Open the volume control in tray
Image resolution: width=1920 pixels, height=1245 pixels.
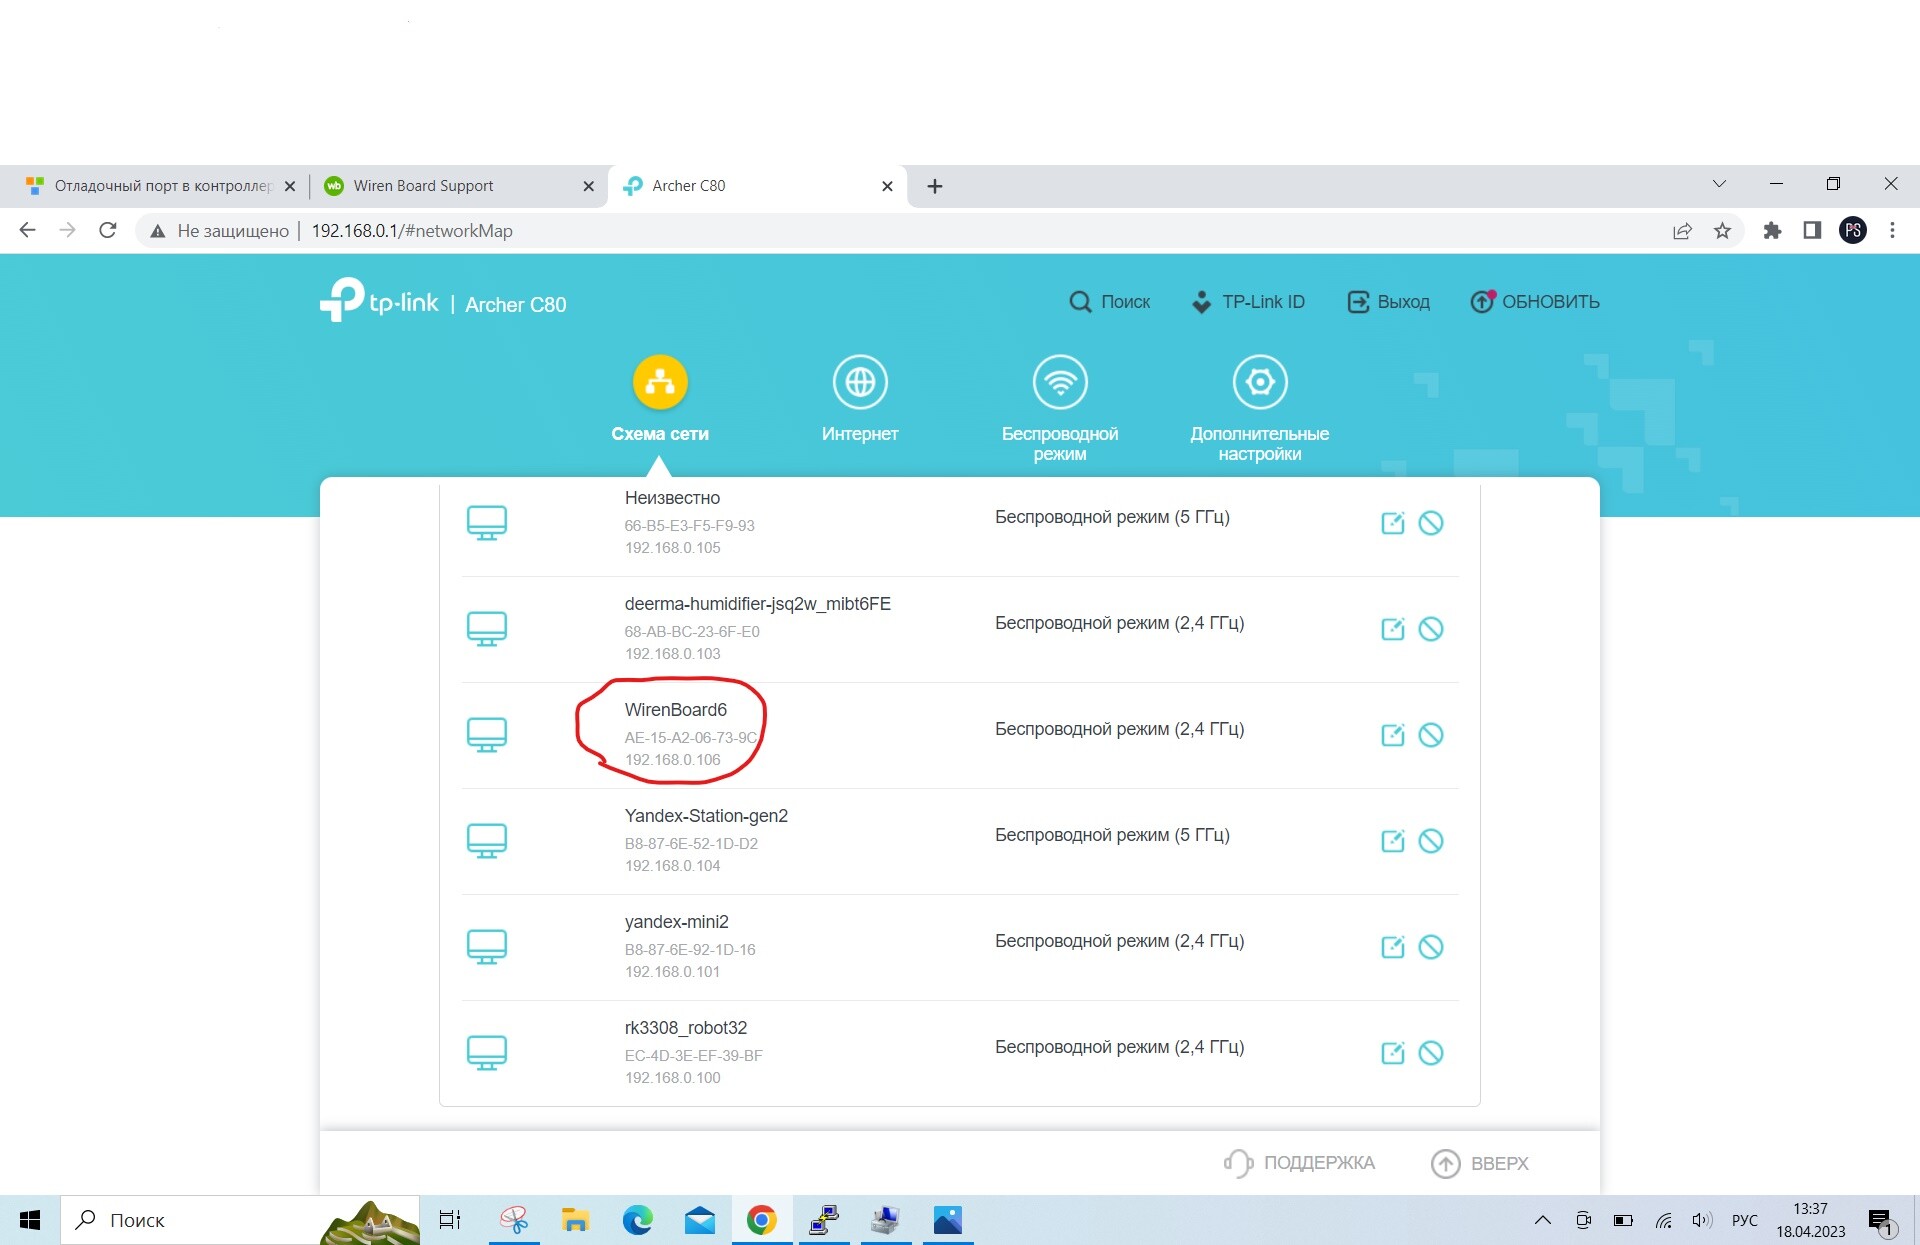pos(1702,1220)
